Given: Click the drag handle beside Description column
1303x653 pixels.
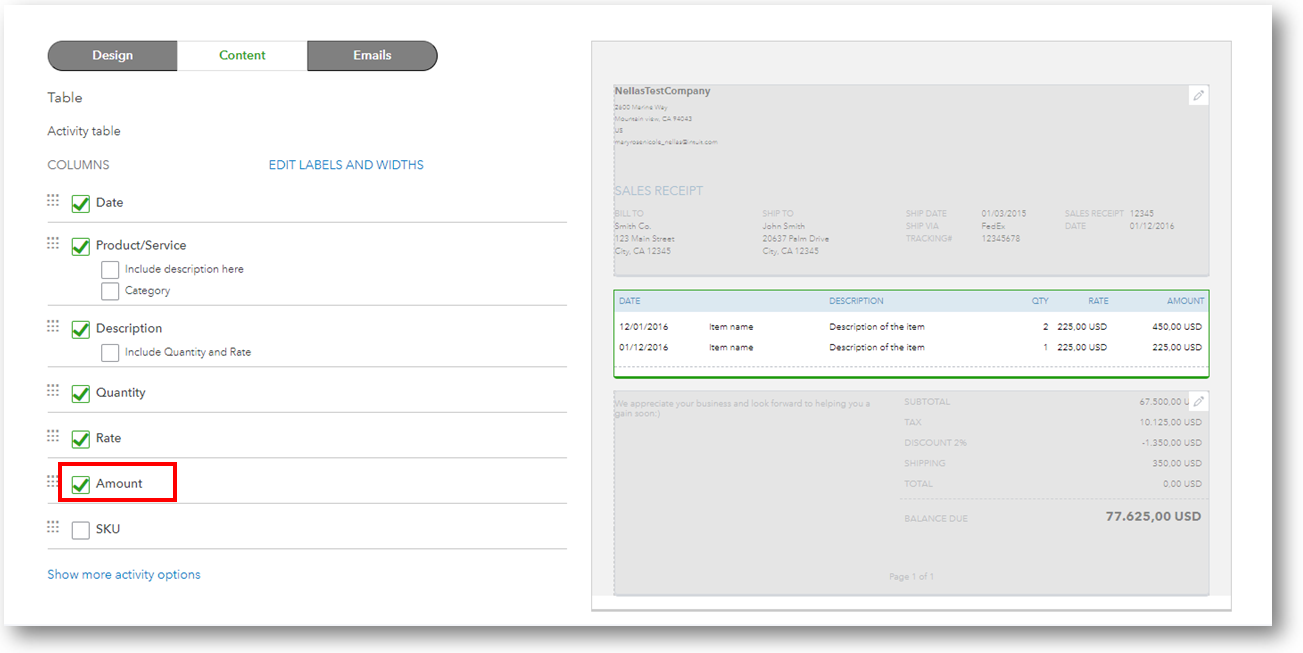Looking at the screenshot, I should point(53,326).
